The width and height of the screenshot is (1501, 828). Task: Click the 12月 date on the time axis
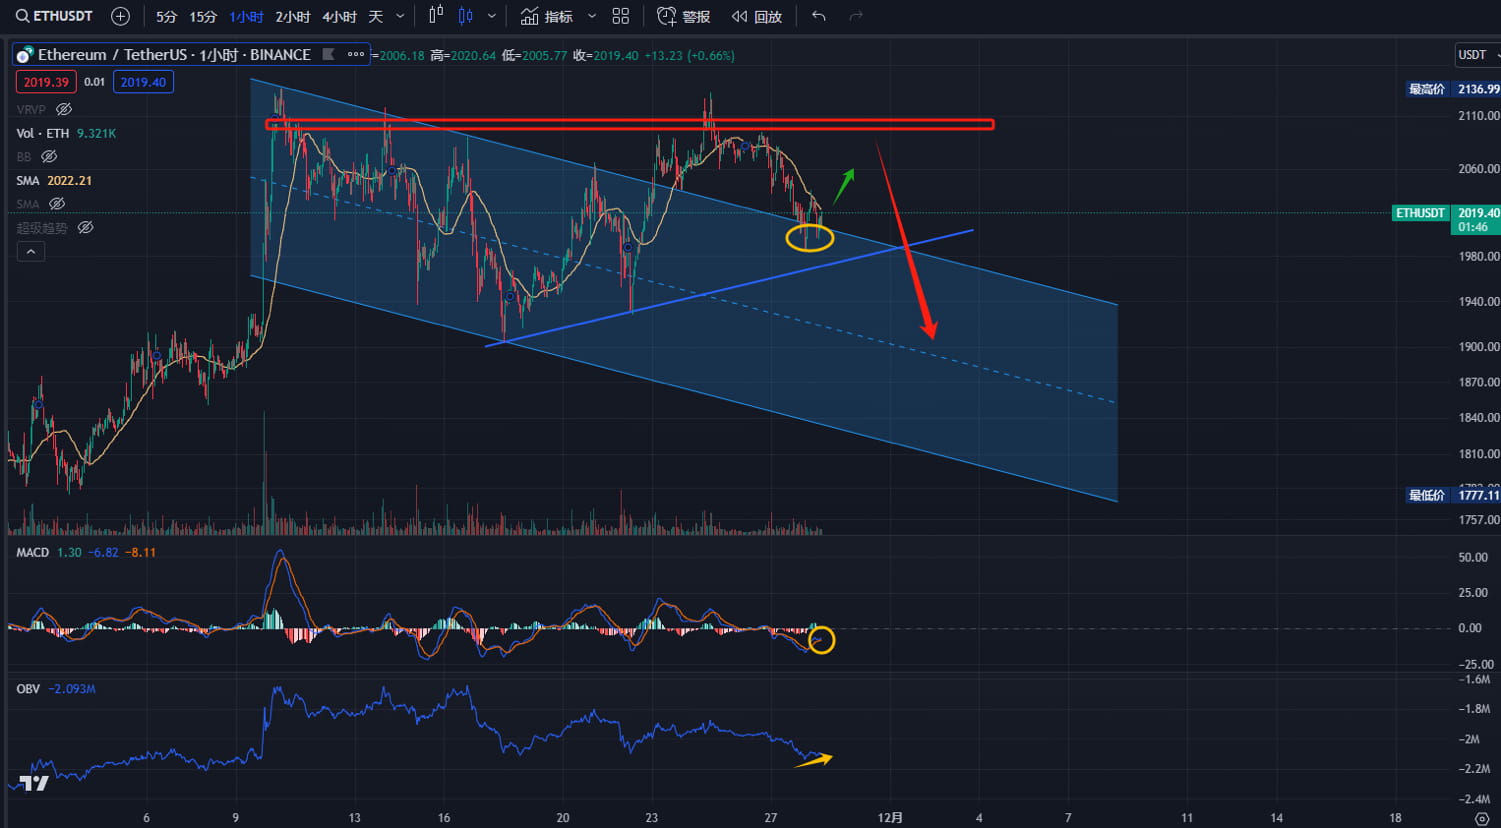(x=890, y=818)
